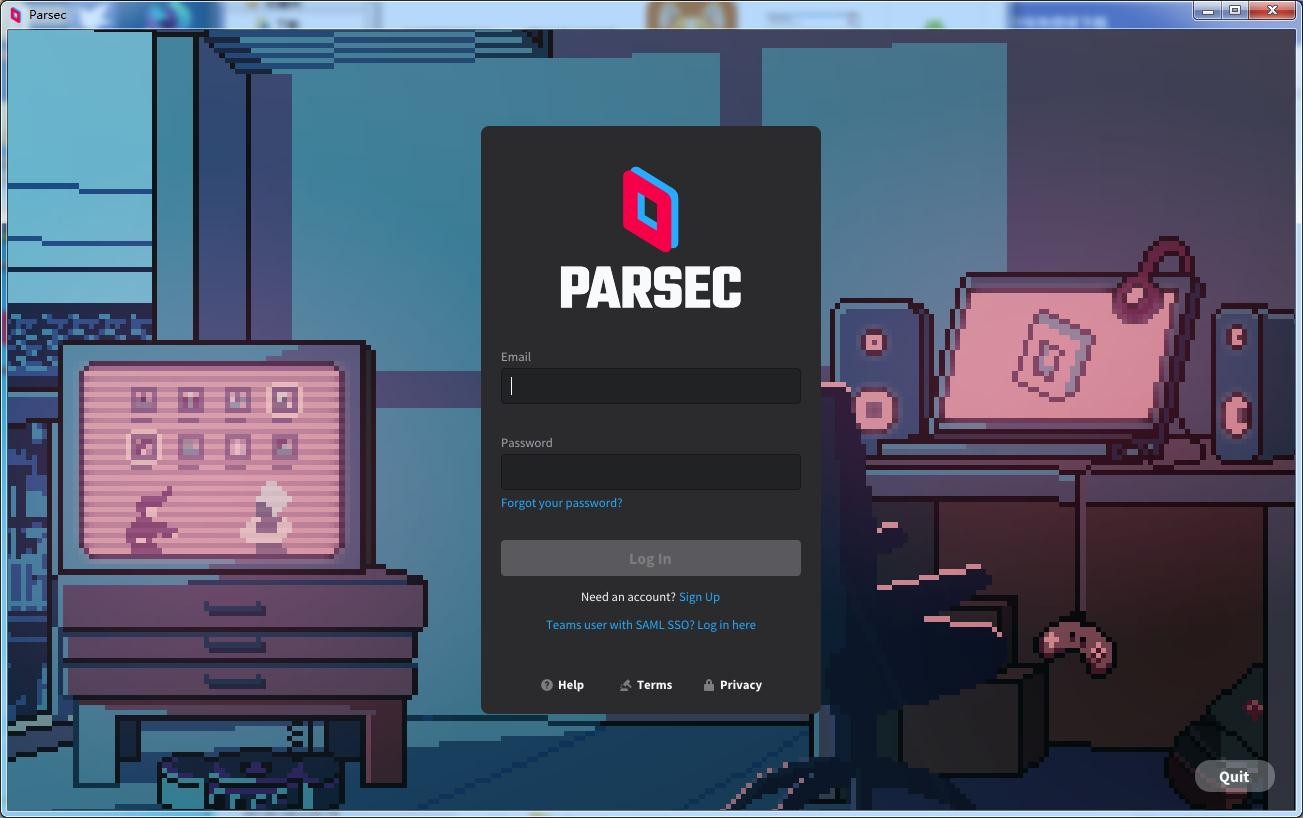Viewport: 1303px width, 818px height.
Task: Click the Forgot your password? link
Action: (561, 503)
